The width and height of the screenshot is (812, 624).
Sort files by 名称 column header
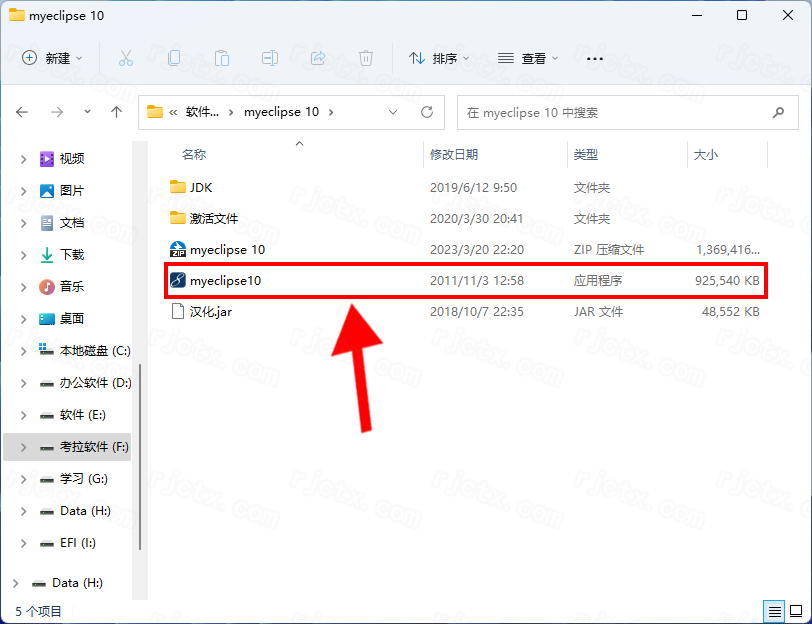click(x=194, y=155)
